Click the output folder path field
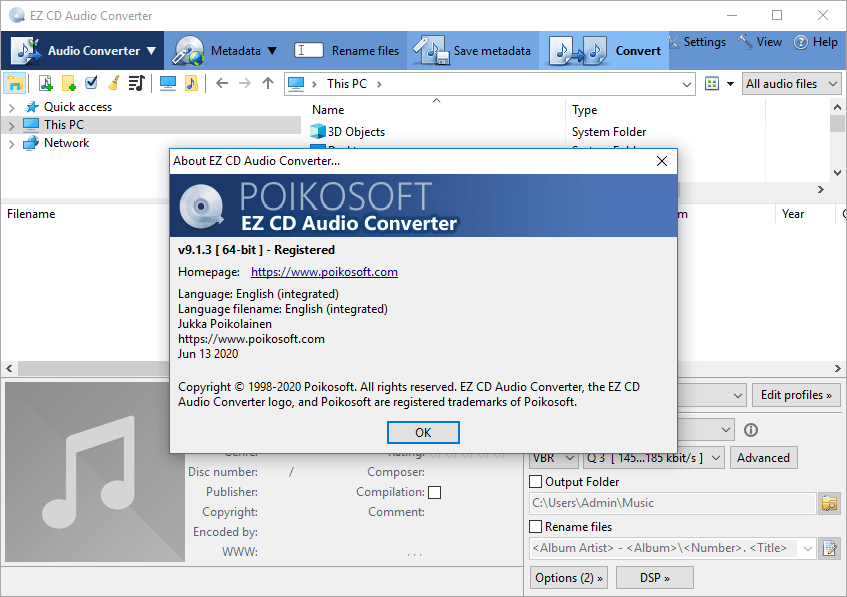This screenshot has height=597, width=847. (673, 503)
